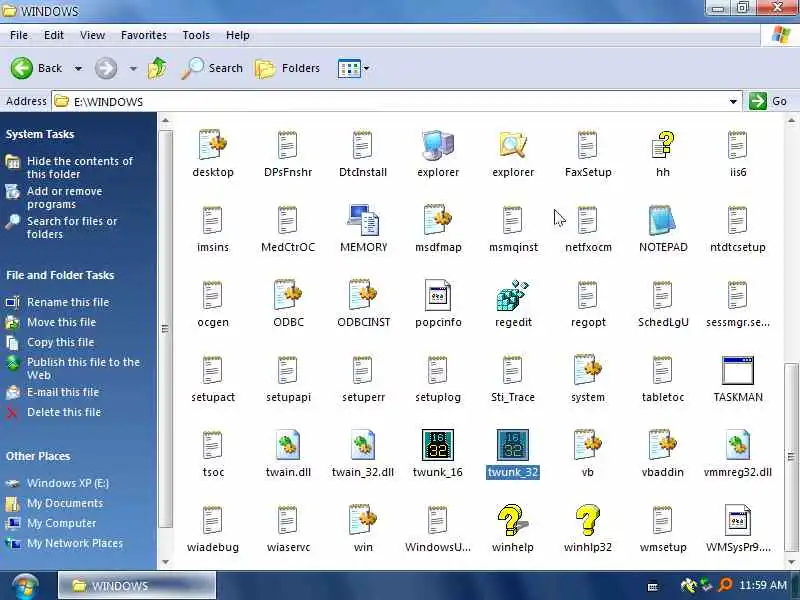The image size is (800, 600).
Task: Select the vbaddin file icon
Action: (662, 445)
